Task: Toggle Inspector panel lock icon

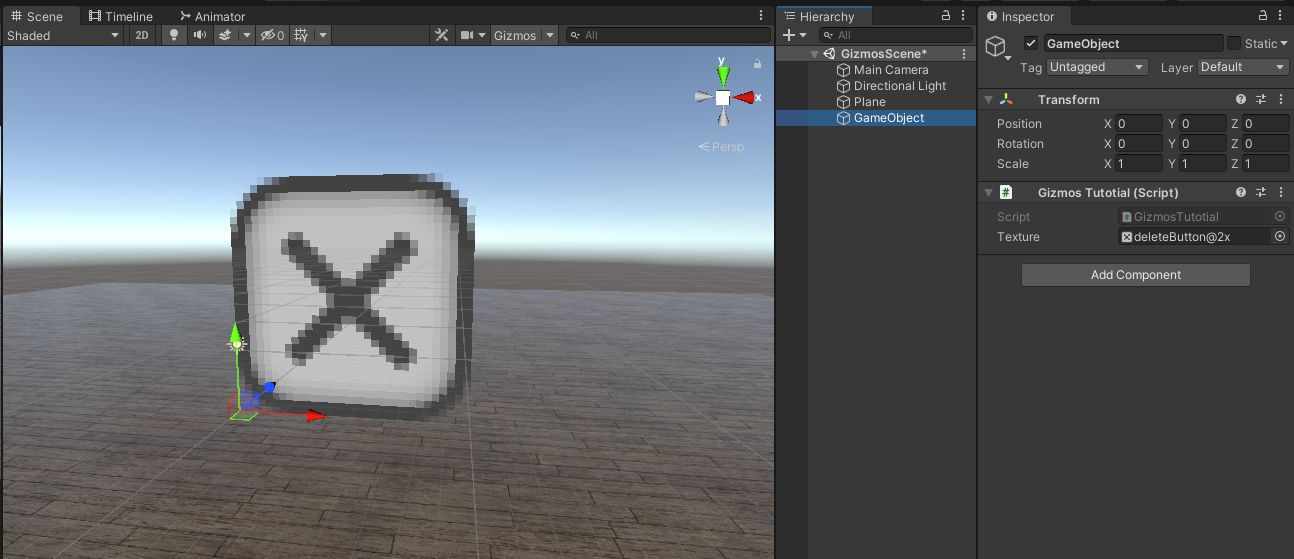Action: click(x=1265, y=16)
